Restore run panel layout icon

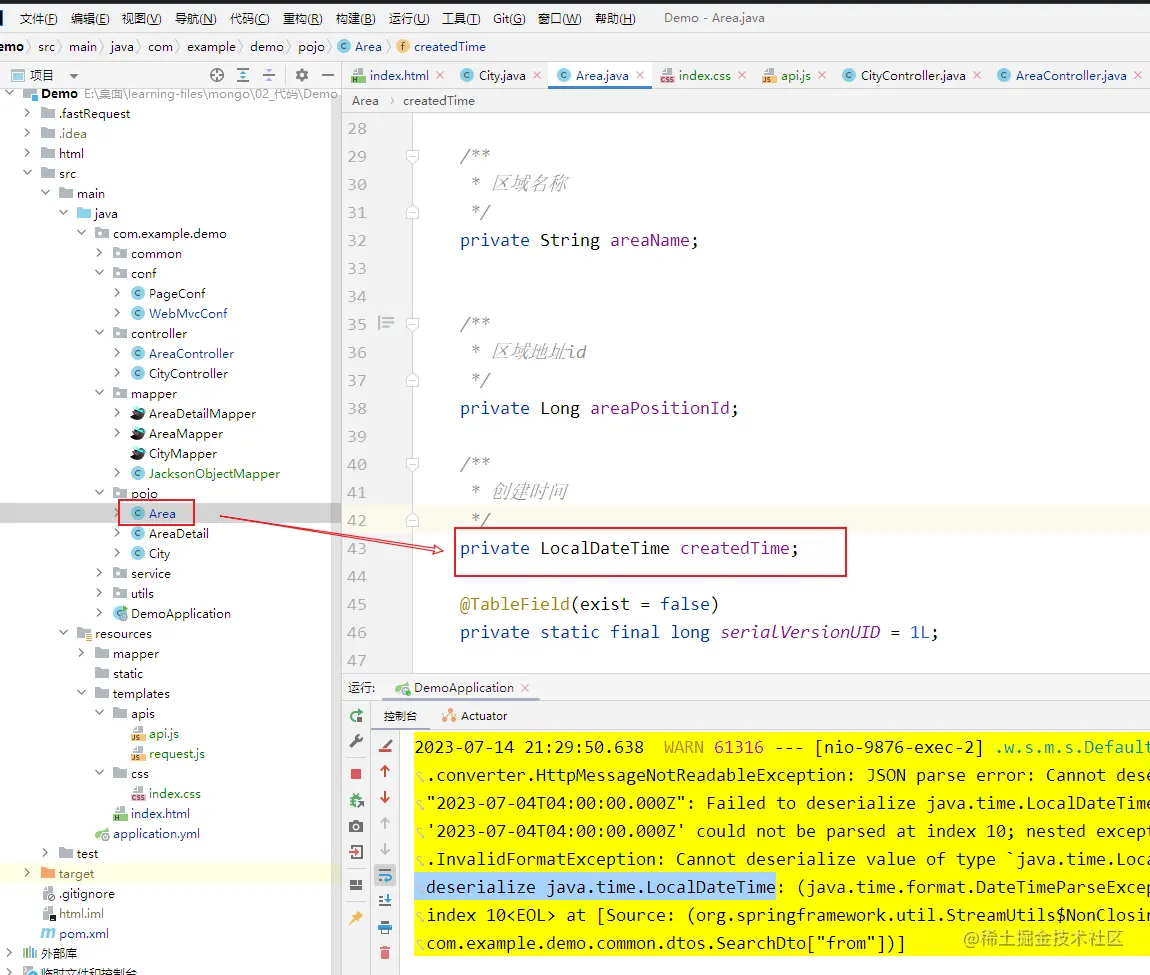coord(356,885)
